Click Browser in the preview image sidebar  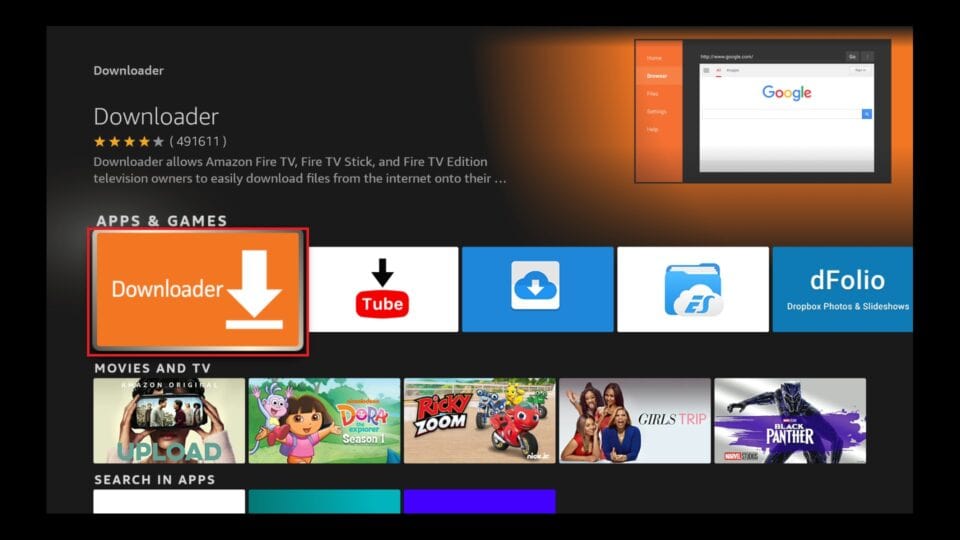(x=656, y=76)
